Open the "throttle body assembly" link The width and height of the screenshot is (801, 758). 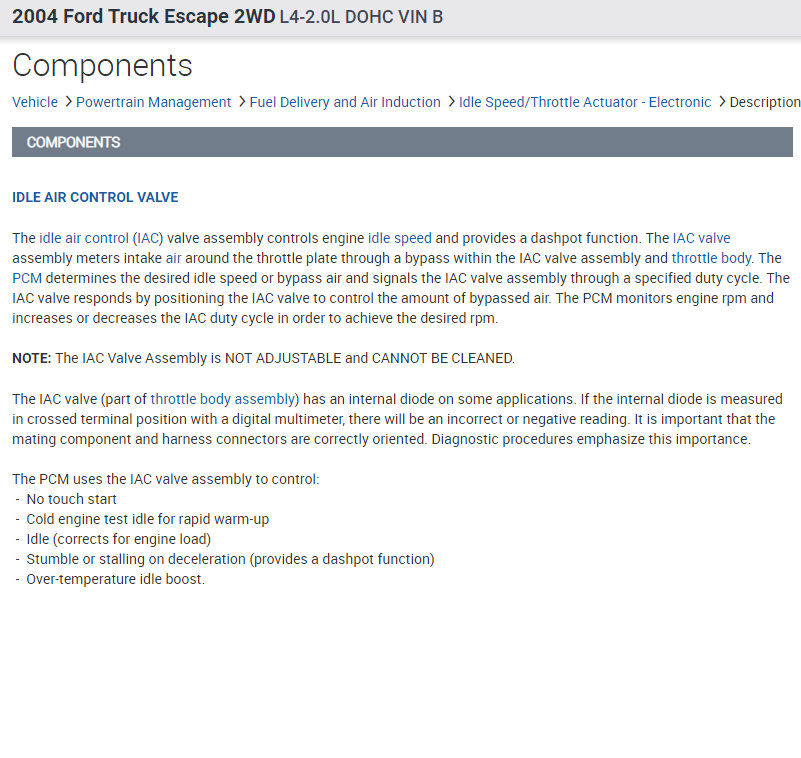tap(223, 399)
